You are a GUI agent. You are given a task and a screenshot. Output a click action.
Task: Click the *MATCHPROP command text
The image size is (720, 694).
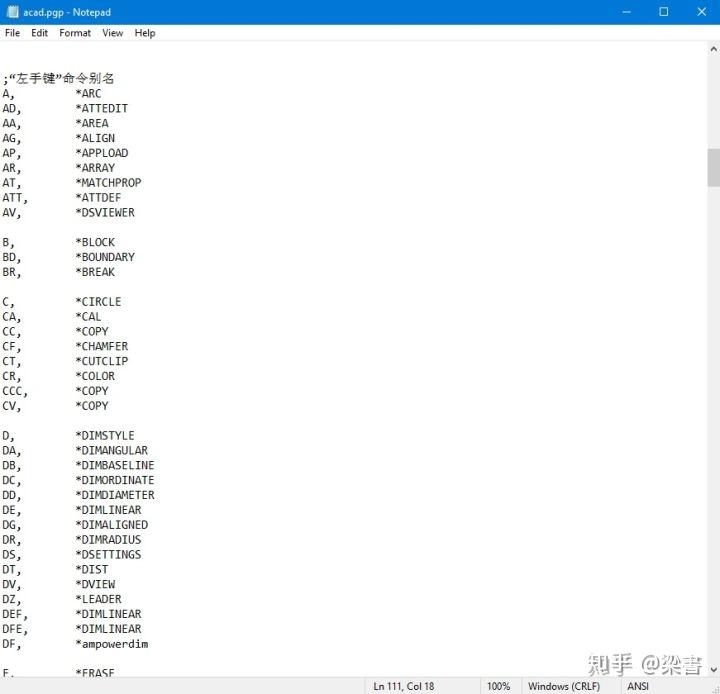tap(108, 183)
